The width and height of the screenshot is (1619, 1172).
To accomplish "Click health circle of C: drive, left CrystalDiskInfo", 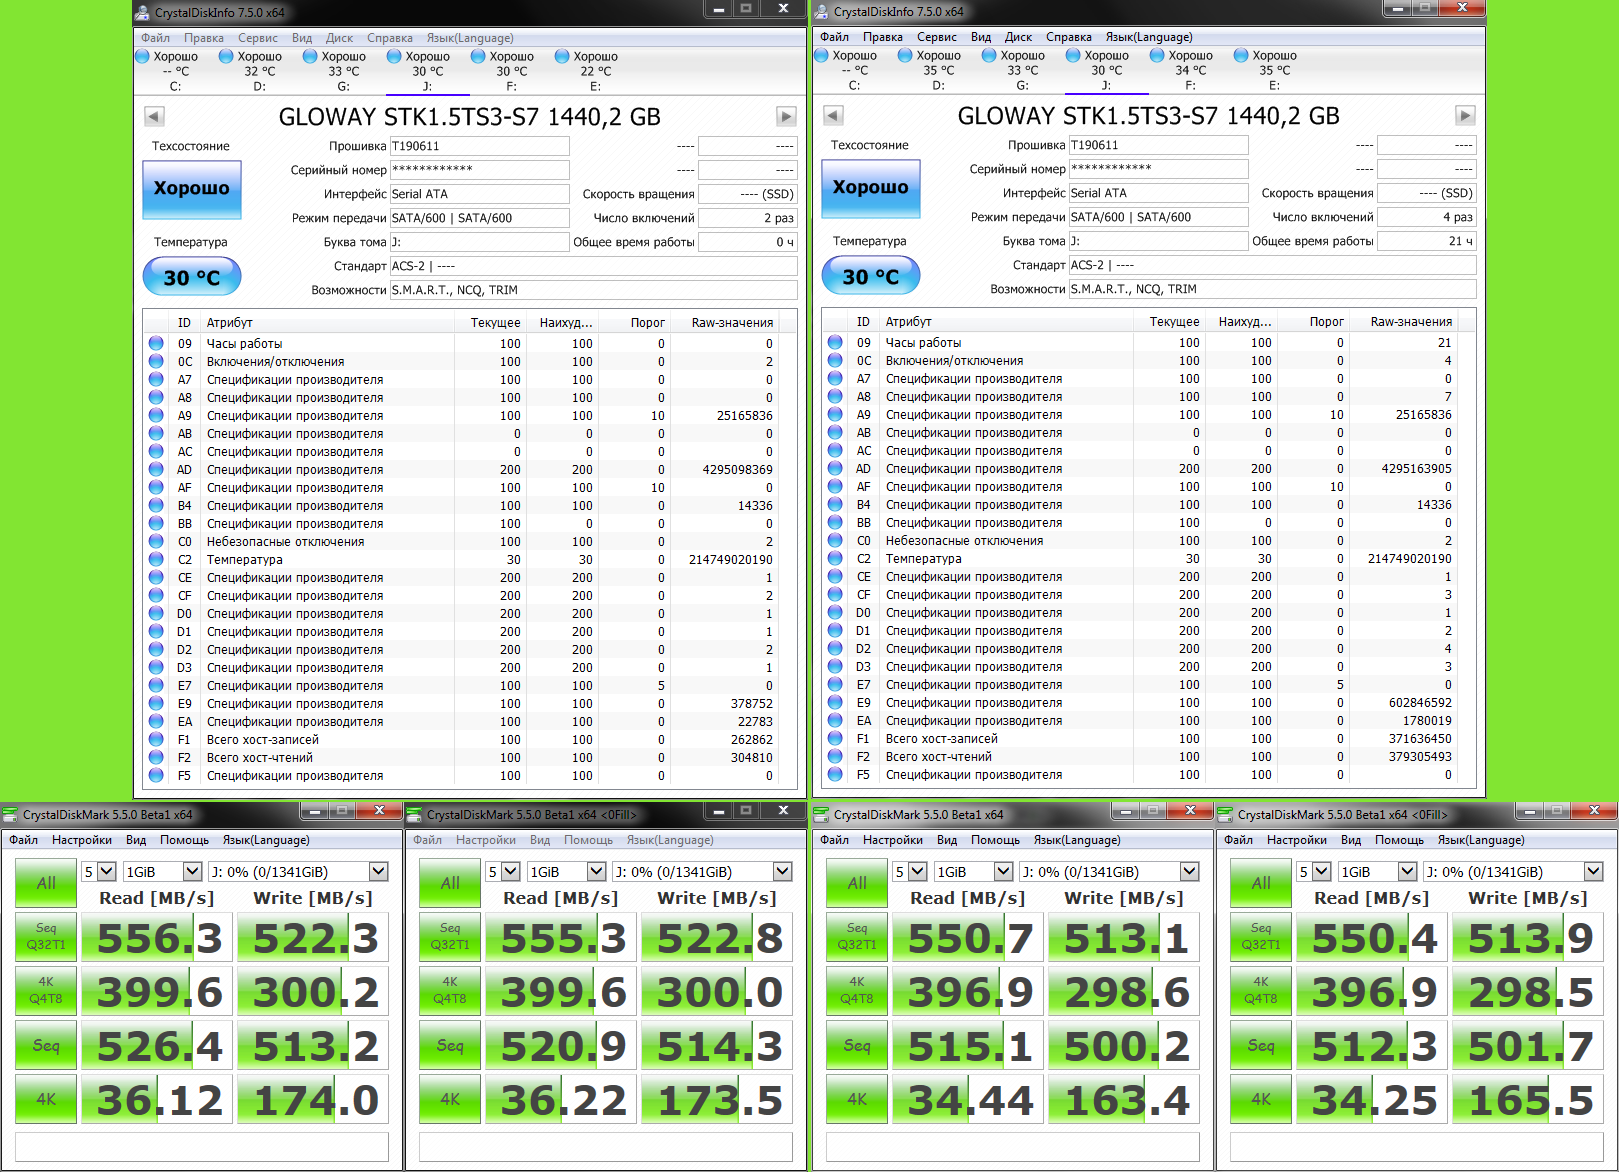I will pos(143,56).
